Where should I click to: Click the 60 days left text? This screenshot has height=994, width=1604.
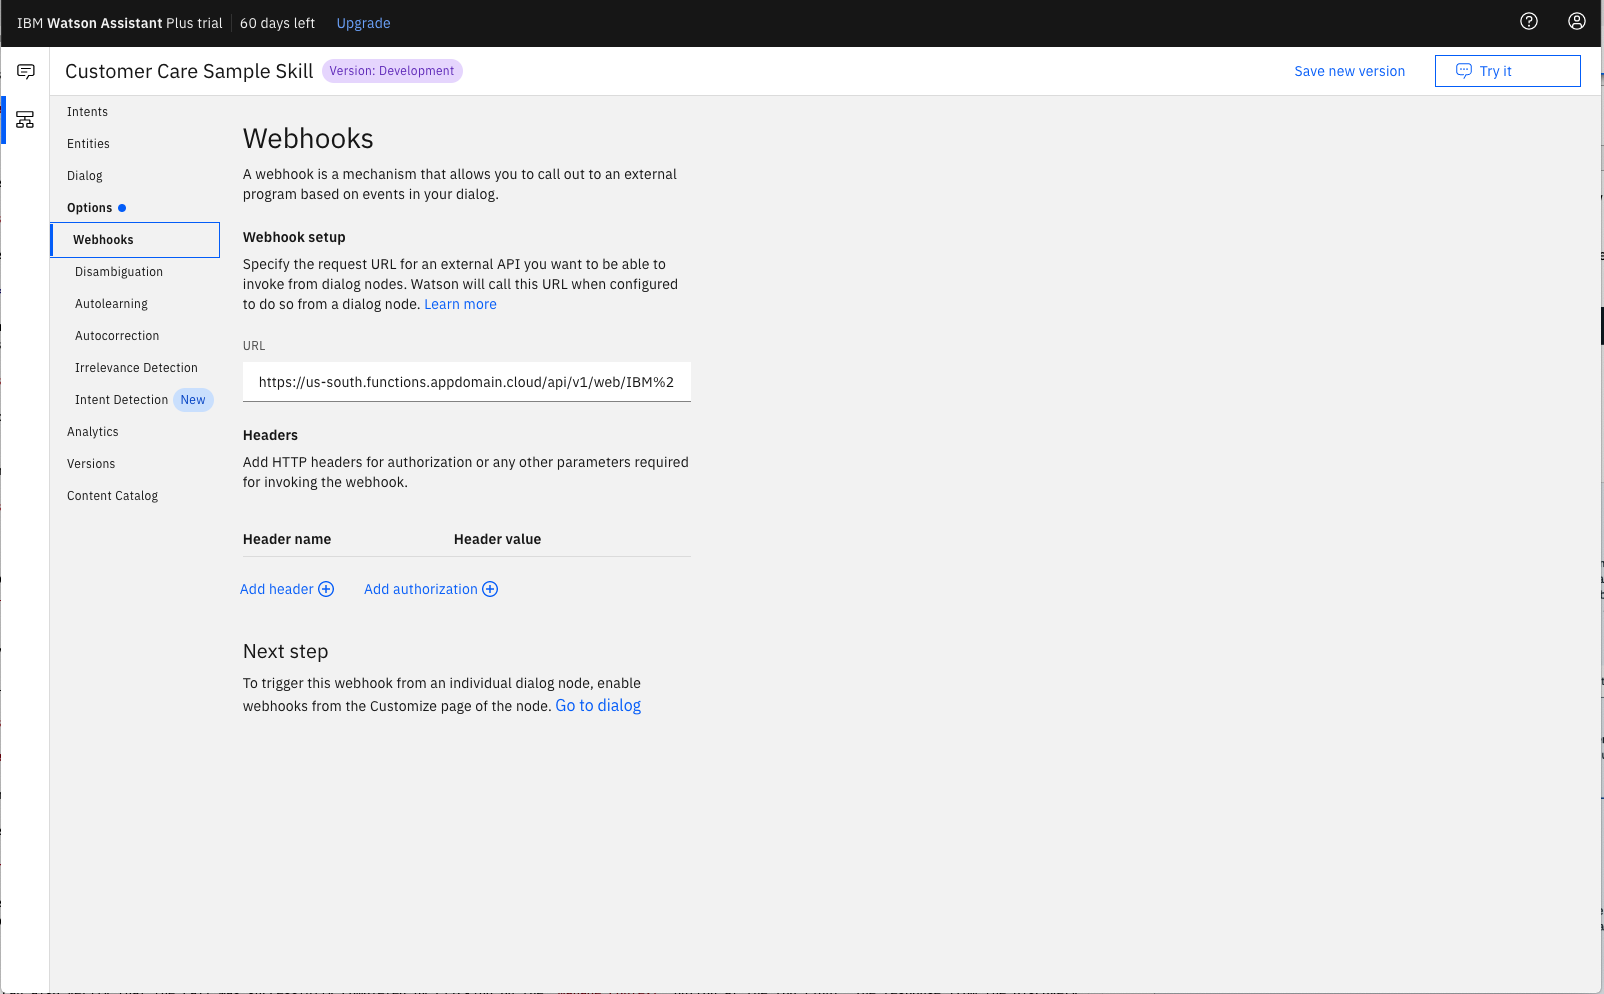[x=277, y=23]
